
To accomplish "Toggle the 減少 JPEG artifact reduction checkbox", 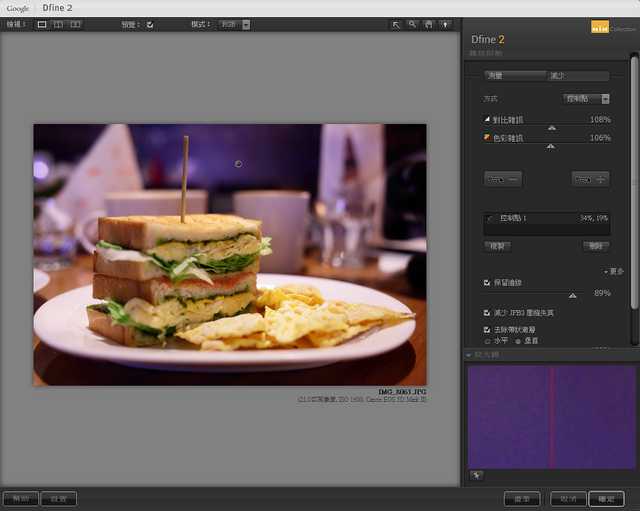I will 487,313.
